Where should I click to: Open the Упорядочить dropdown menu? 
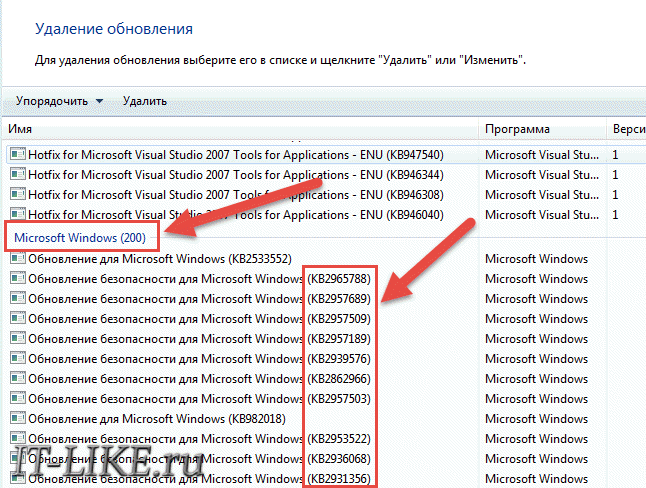click(59, 101)
